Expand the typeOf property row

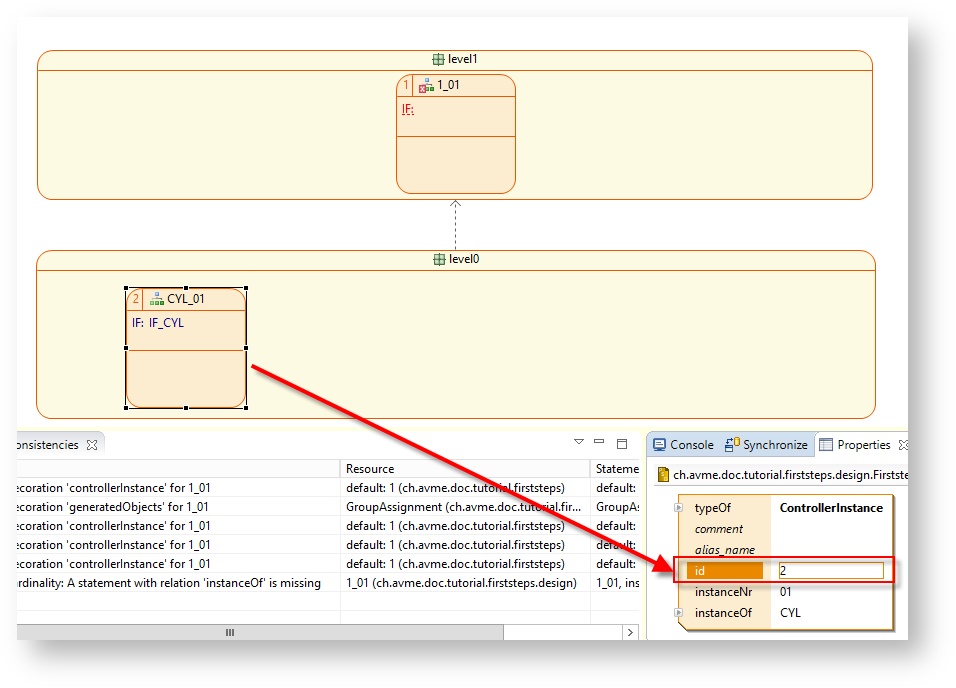click(681, 508)
